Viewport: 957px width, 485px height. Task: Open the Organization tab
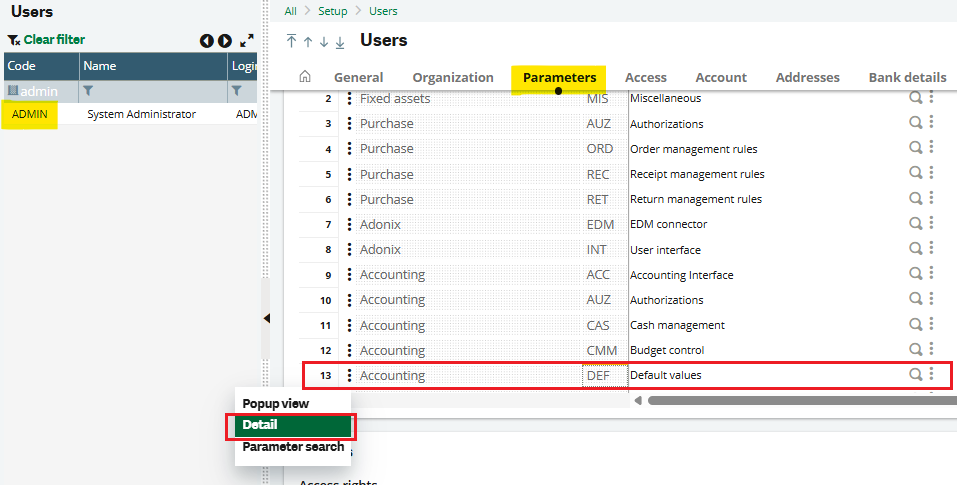point(453,77)
